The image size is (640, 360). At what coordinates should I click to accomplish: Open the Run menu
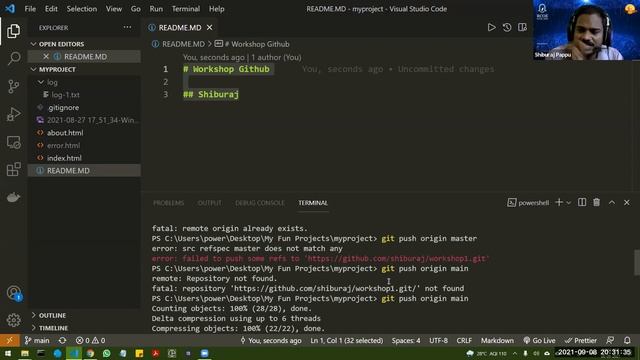point(156,9)
